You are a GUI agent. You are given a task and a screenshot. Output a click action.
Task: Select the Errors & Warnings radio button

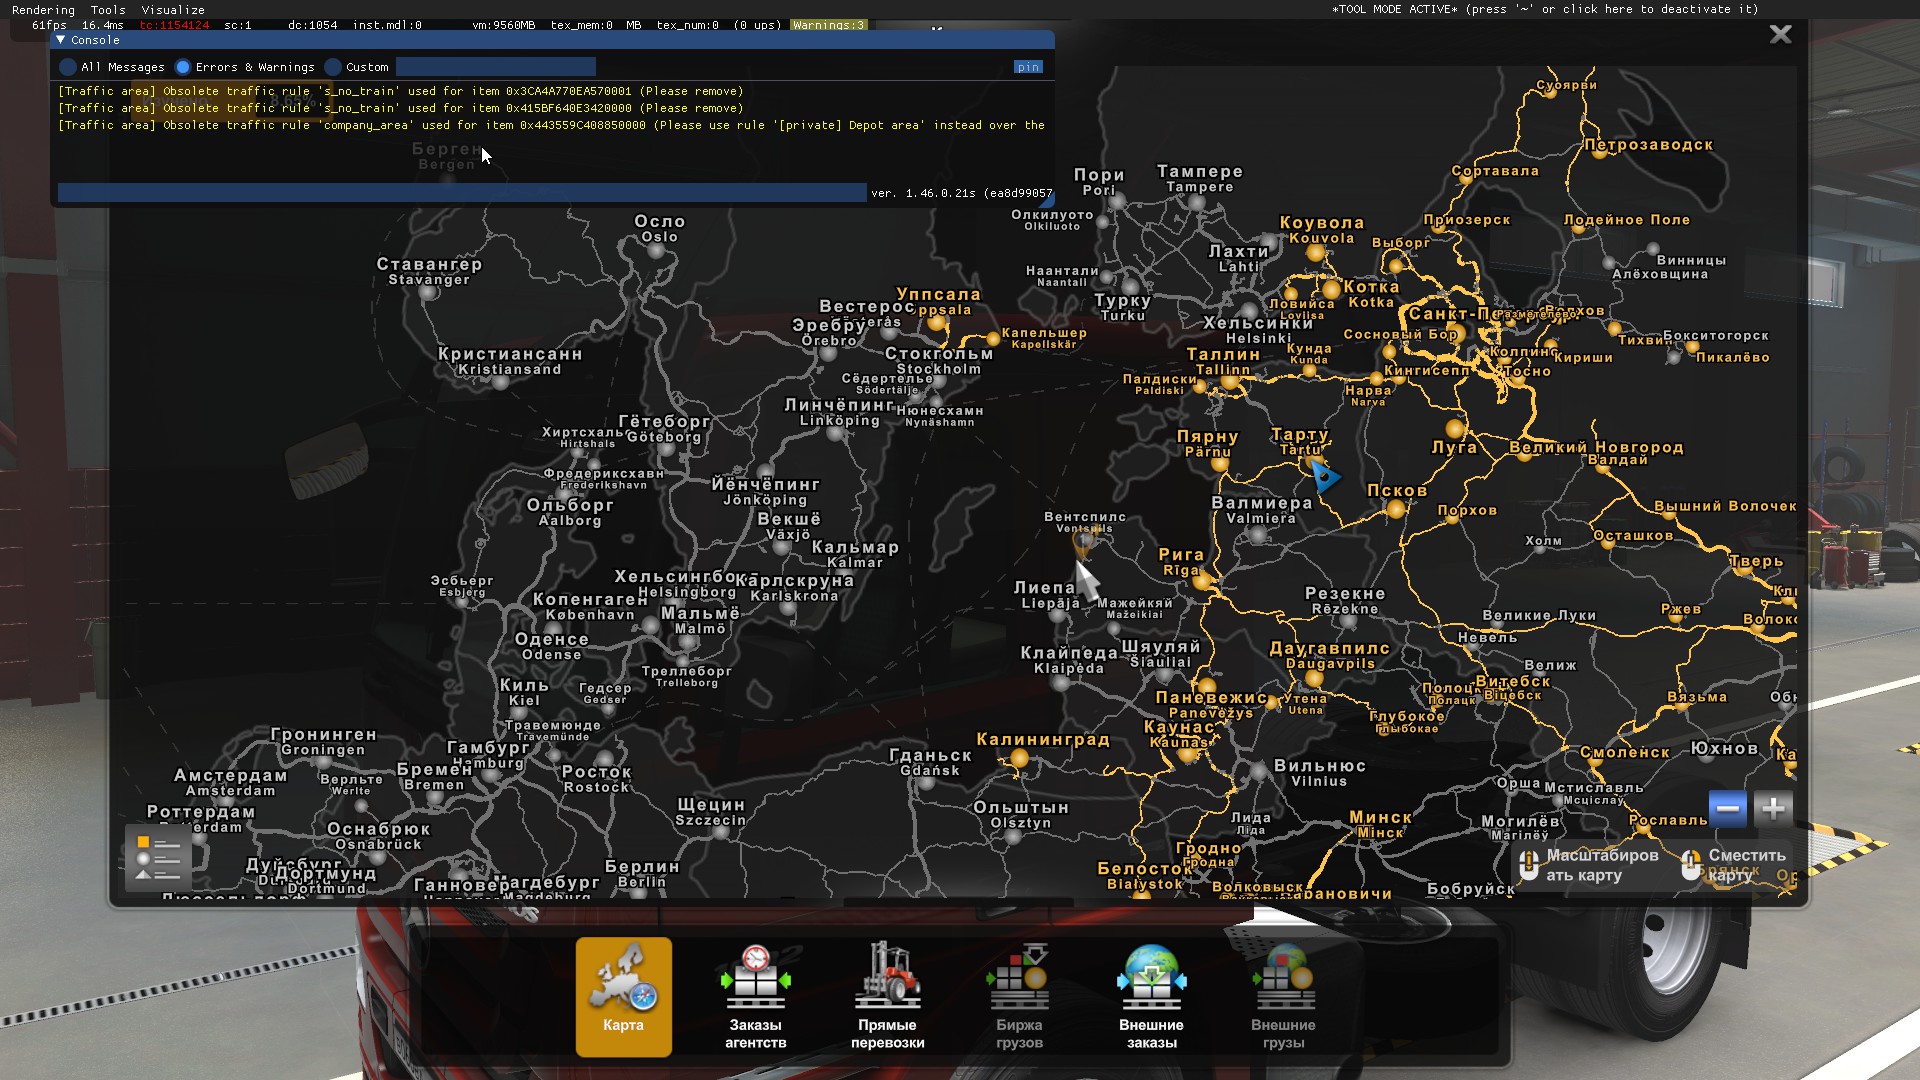pyautogui.click(x=183, y=67)
